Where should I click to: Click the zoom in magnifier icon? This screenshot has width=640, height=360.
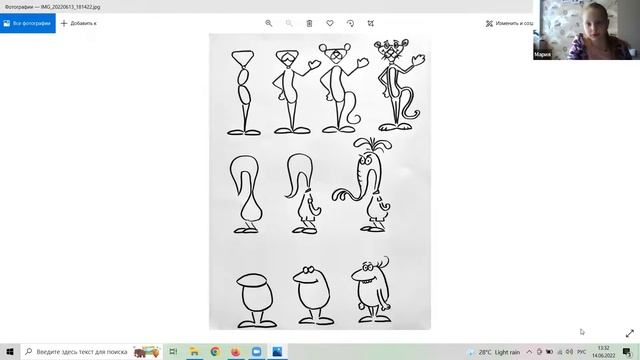[x=269, y=23]
